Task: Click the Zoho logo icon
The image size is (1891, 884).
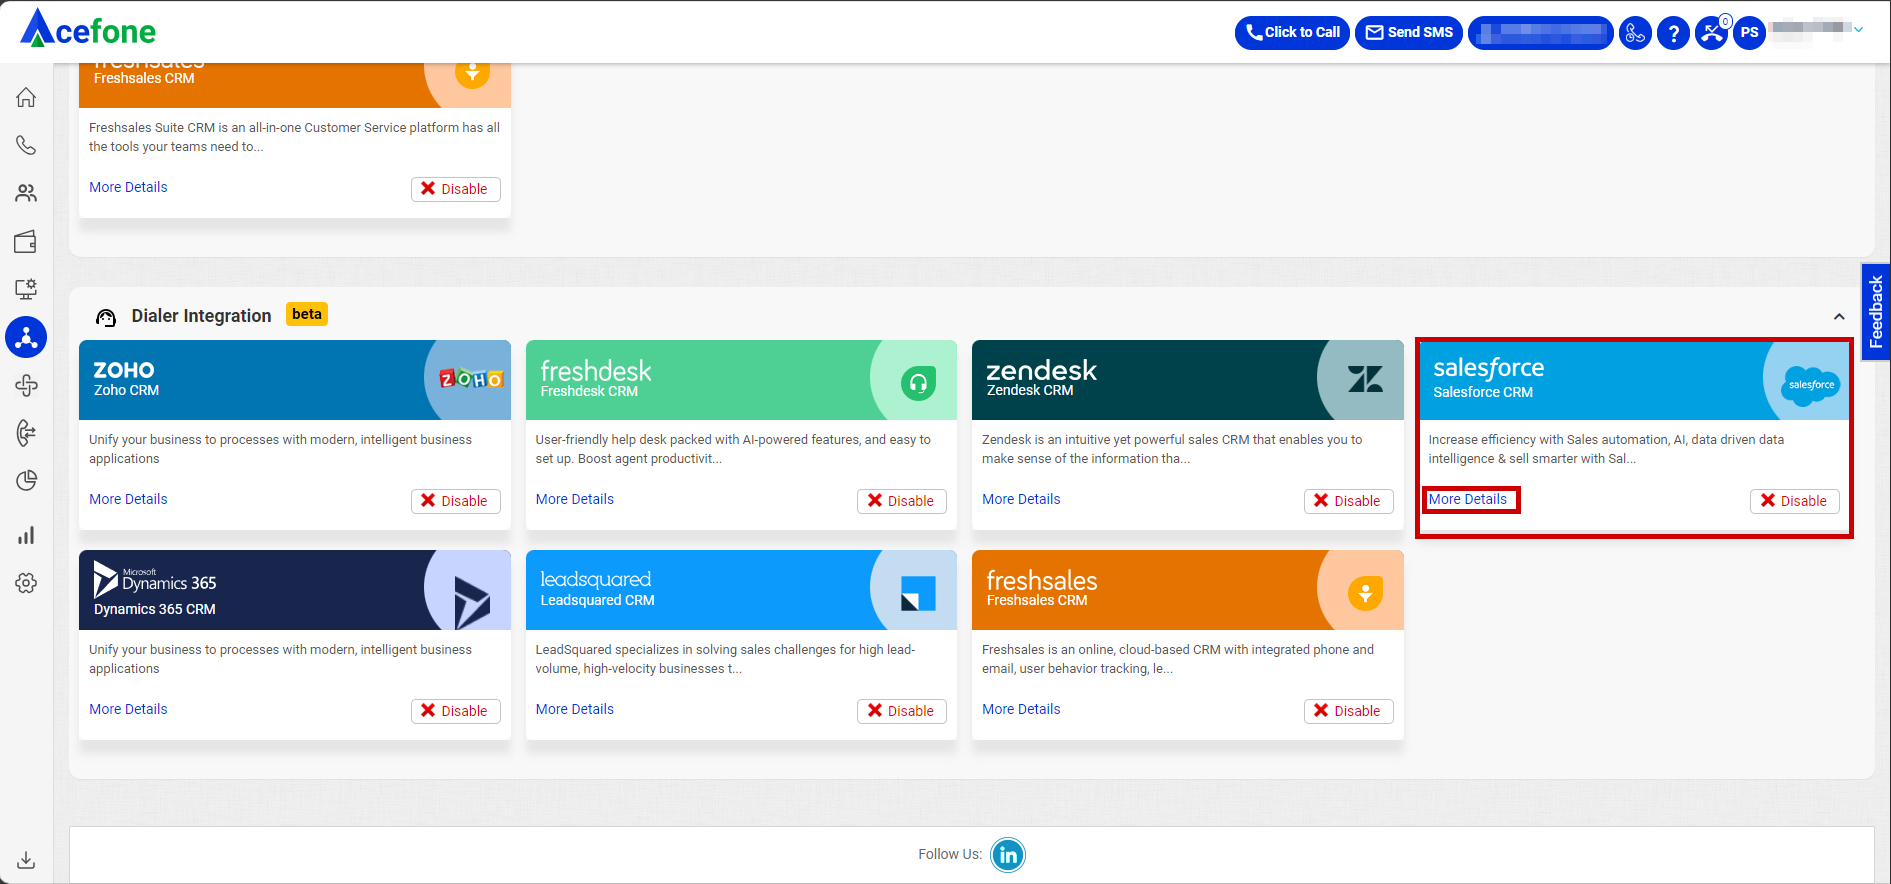Action: pos(471,379)
